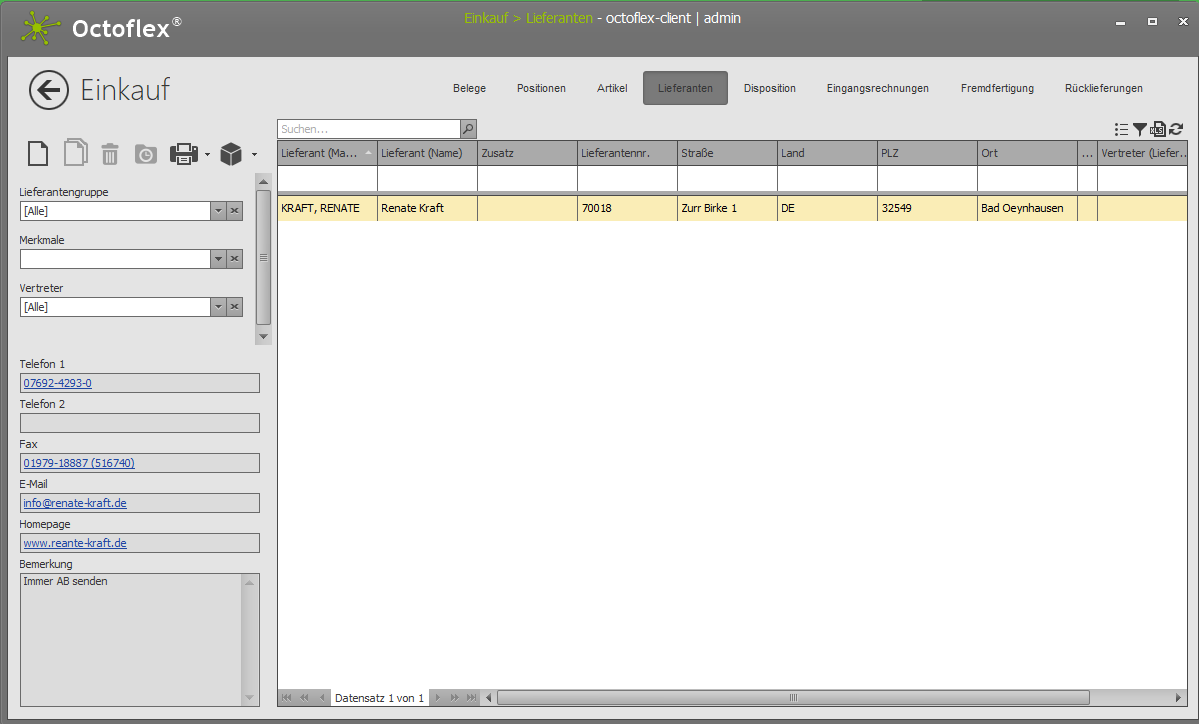The image size is (1199, 724).
Task: Click the printer icon in the toolbar
Action: [184, 153]
